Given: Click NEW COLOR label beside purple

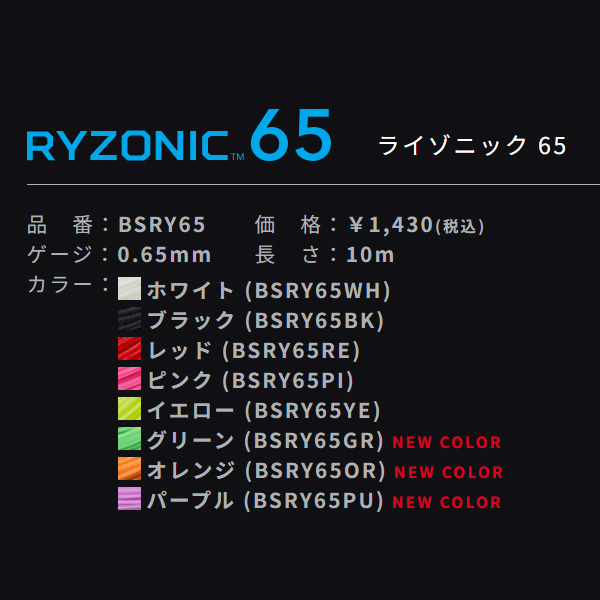Looking at the screenshot, I should [x=447, y=503].
